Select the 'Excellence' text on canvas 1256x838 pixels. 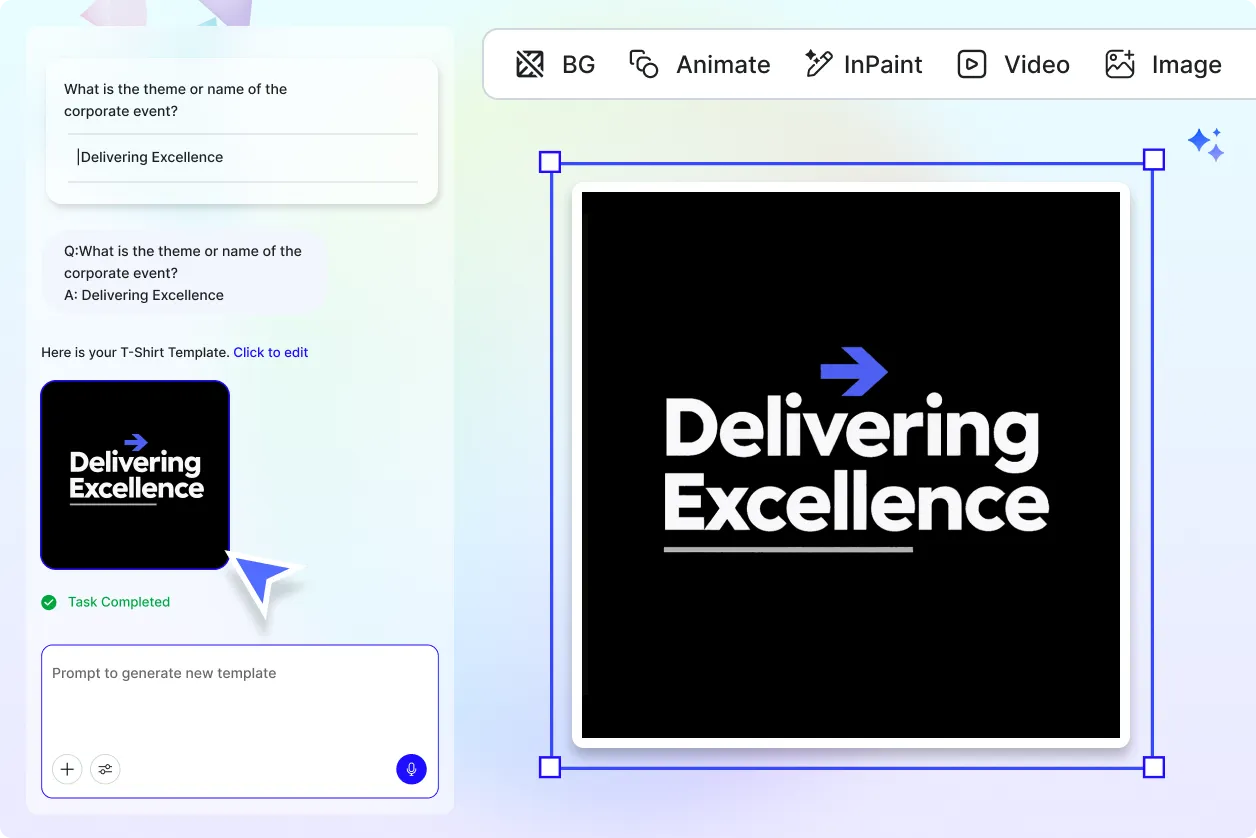tap(857, 504)
